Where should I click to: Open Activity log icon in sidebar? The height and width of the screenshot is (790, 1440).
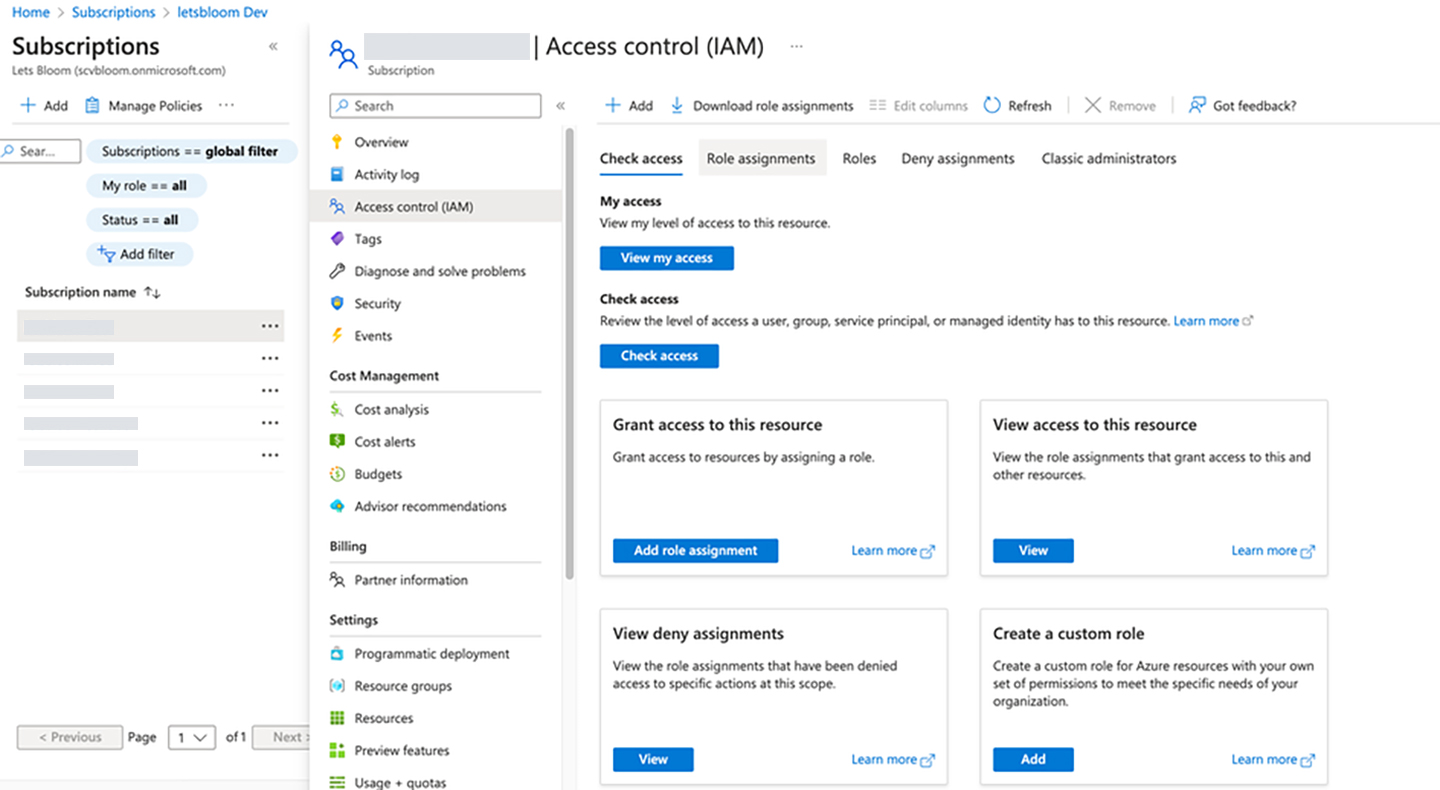(x=337, y=174)
